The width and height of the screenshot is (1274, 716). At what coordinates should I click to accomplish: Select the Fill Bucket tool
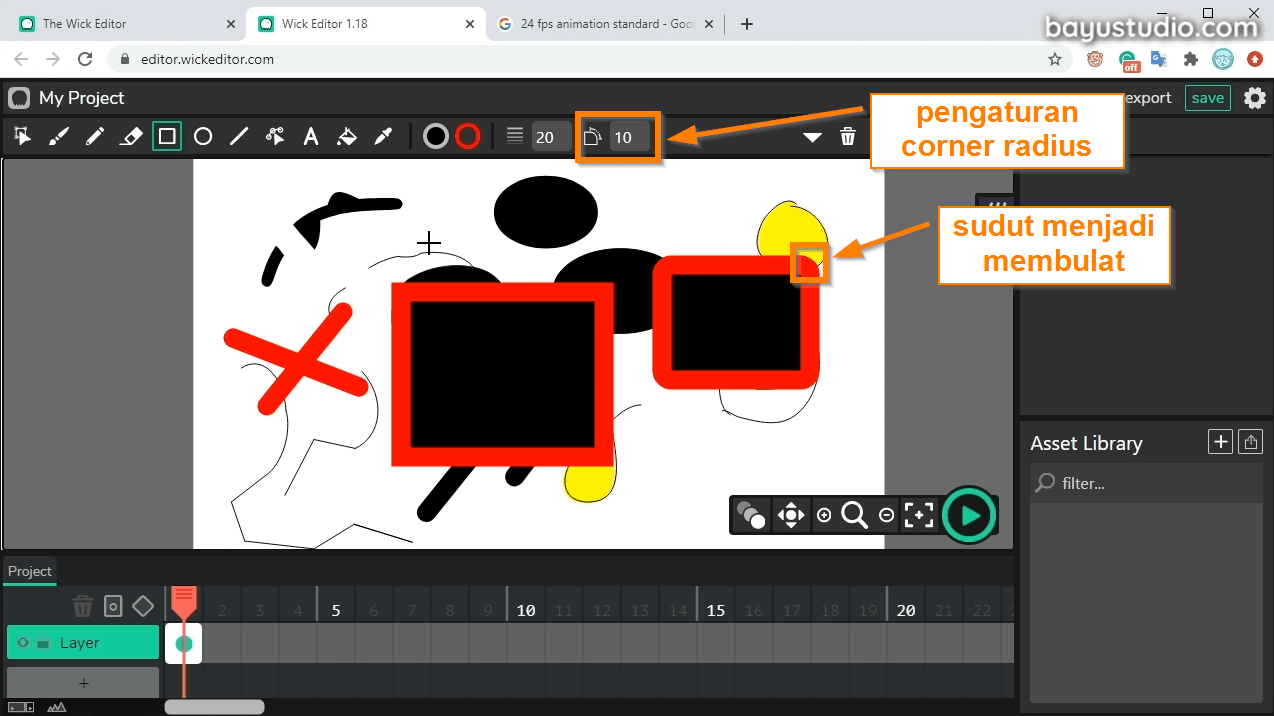click(347, 136)
